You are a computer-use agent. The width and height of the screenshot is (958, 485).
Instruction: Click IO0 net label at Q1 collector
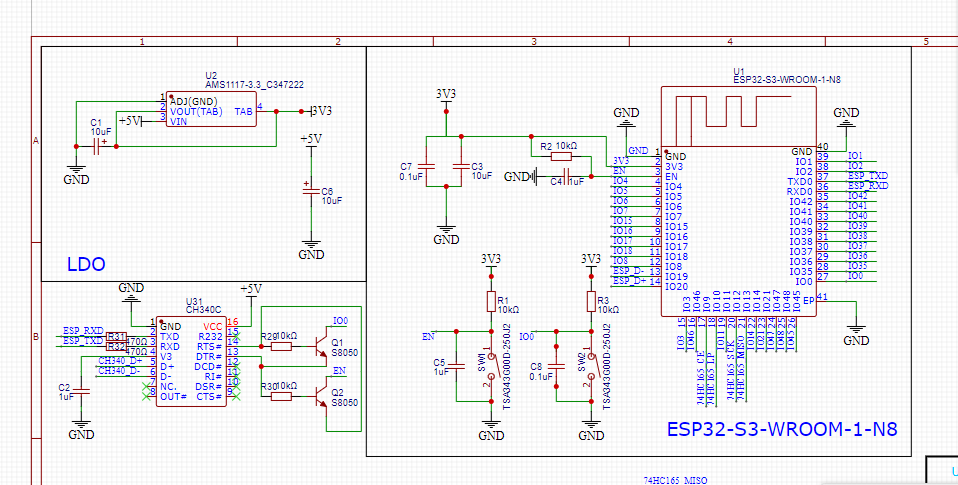tap(340, 321)
